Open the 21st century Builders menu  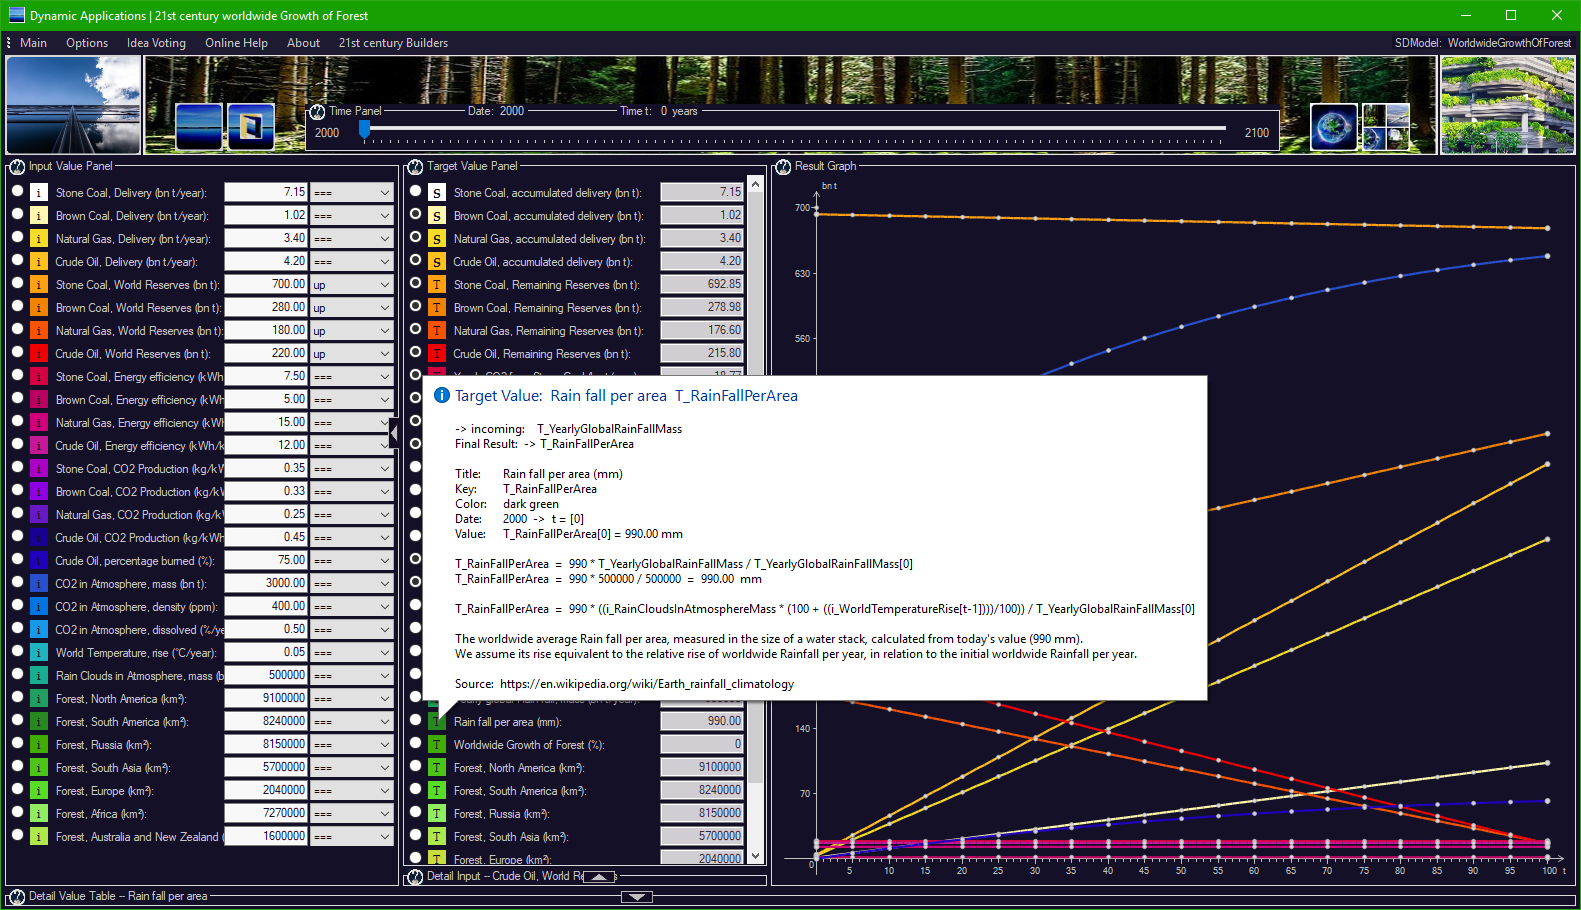coord(393,43)
